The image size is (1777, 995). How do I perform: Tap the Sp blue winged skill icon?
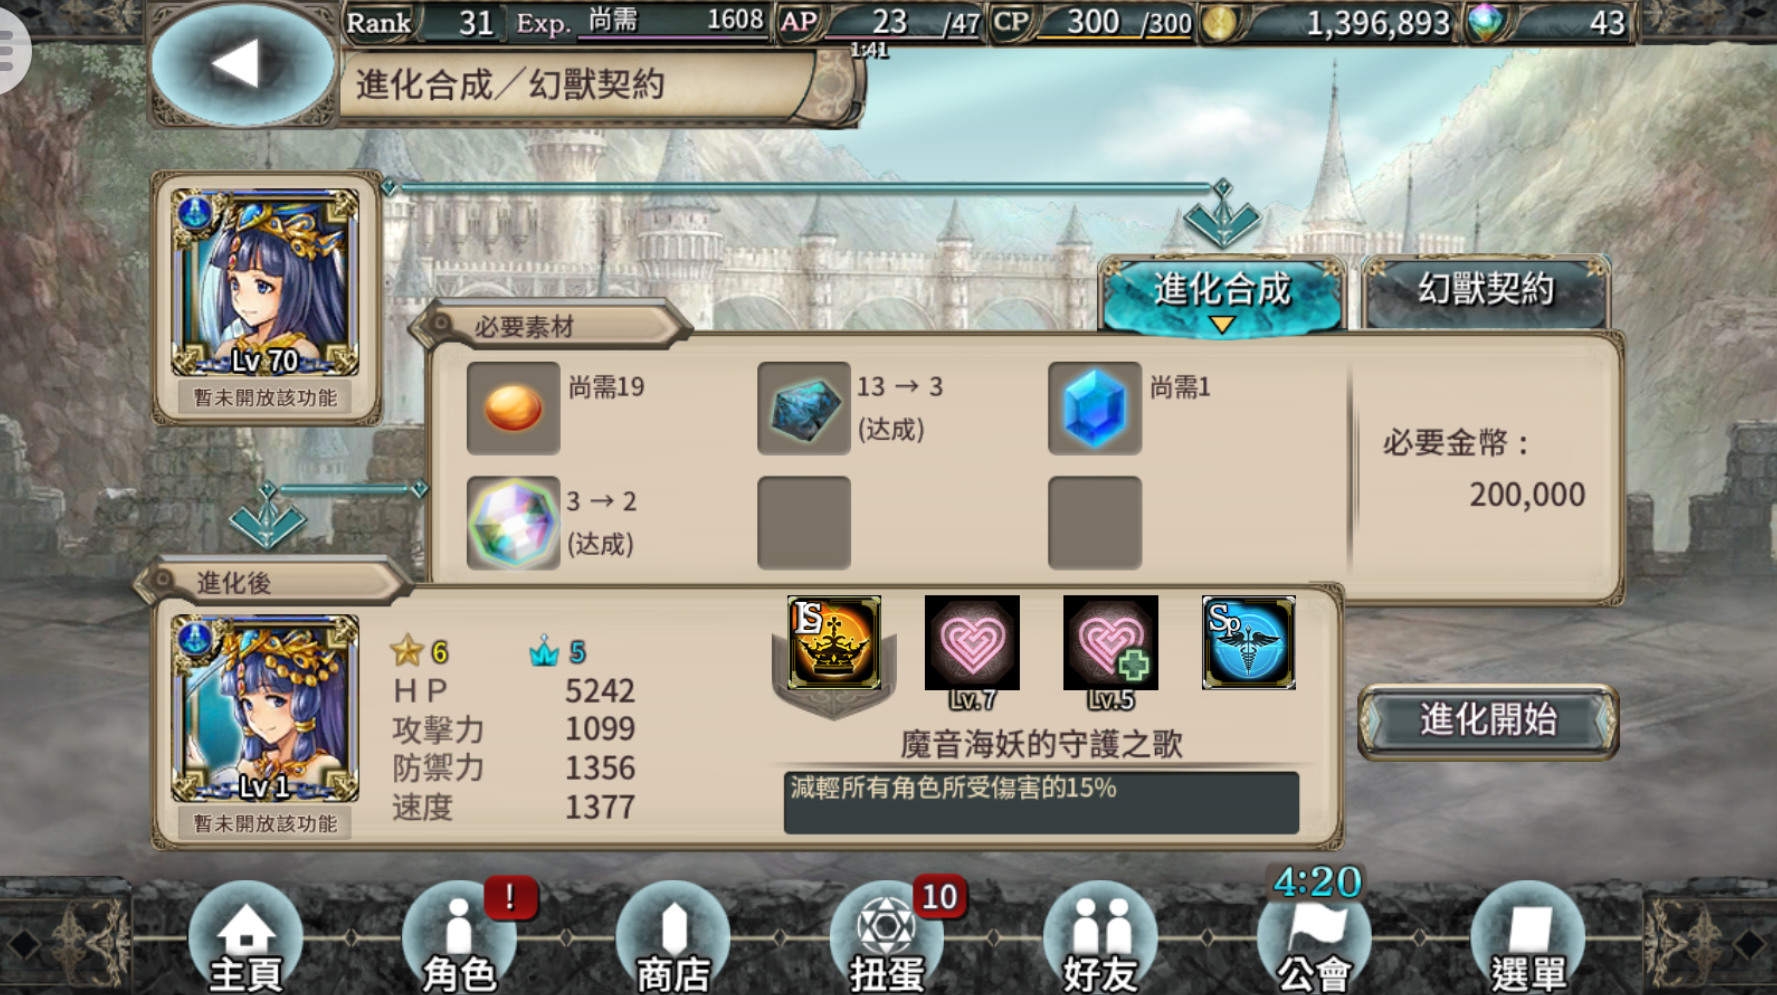pyautogui.click(x=1248, y=643)
